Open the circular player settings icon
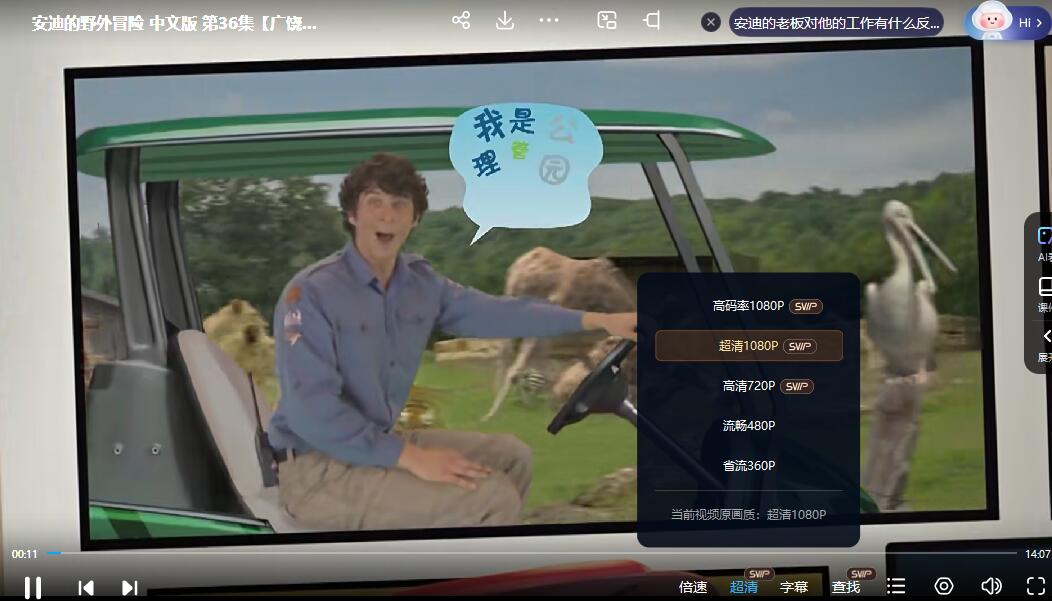 943,586
